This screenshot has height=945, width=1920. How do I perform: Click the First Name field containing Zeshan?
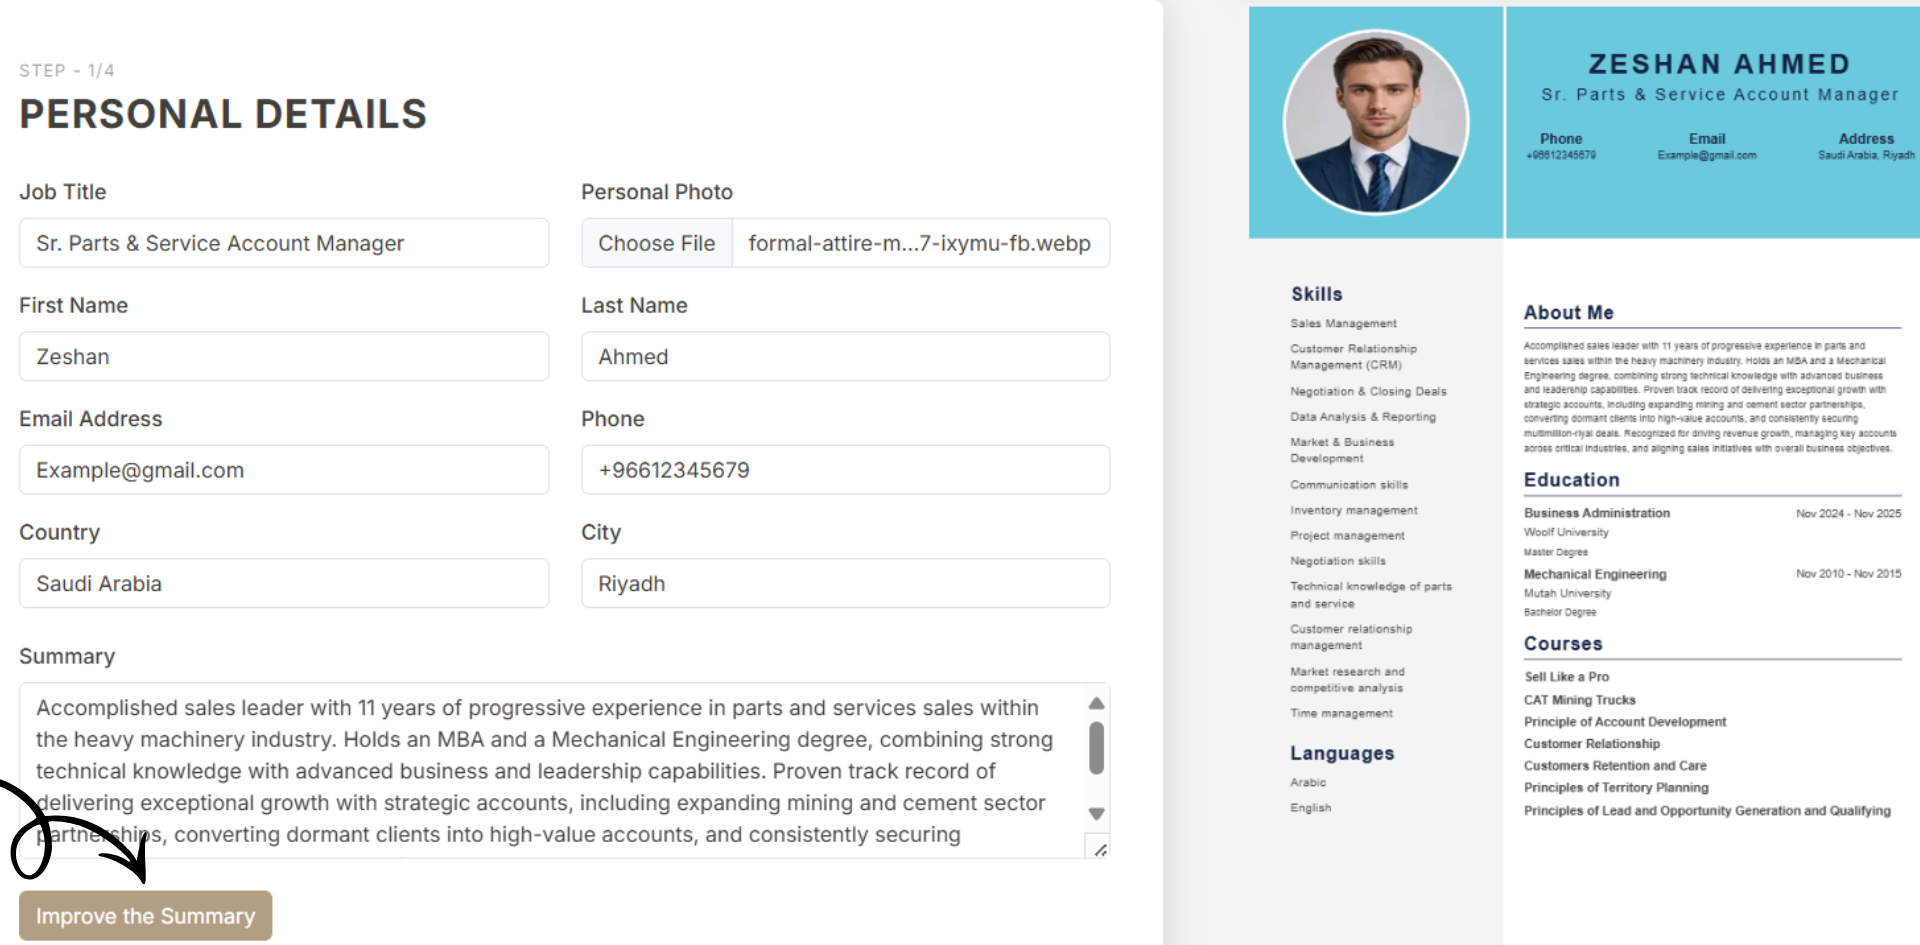click(x=284, y=356)
